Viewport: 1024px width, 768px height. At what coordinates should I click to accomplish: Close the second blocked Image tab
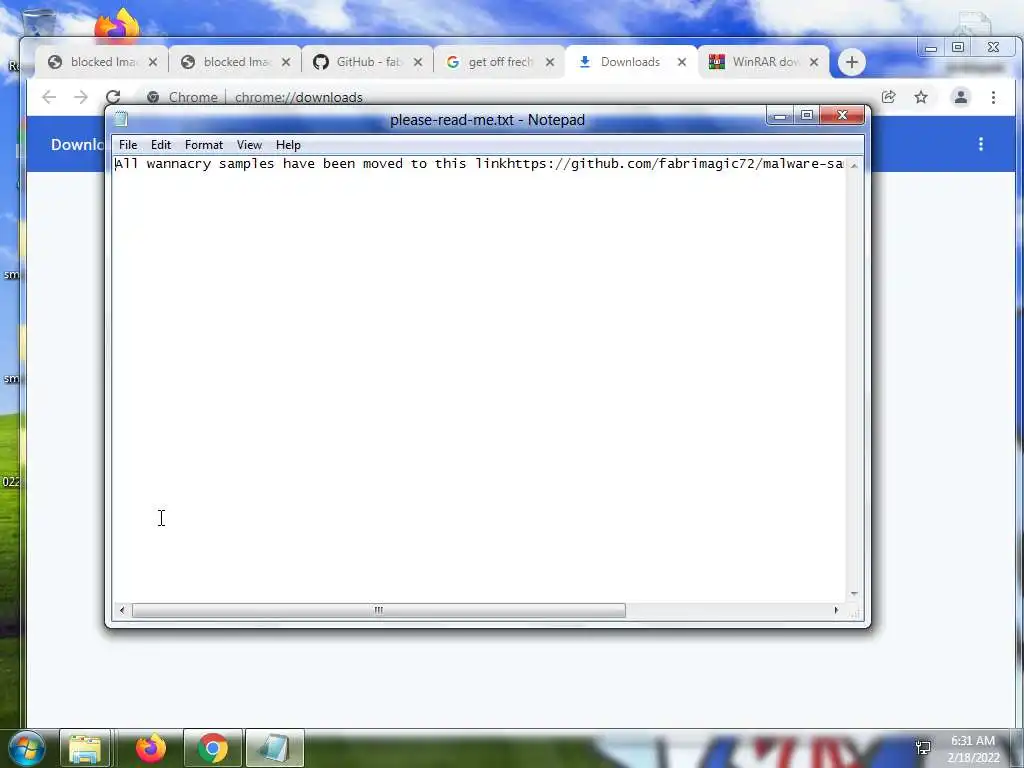286,62
